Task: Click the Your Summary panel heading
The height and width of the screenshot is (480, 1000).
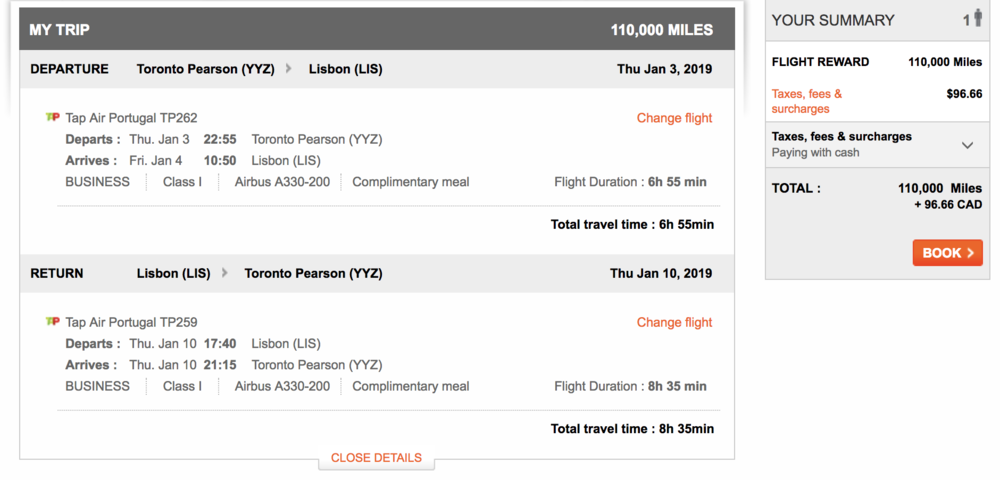Action: click(833, 20)
